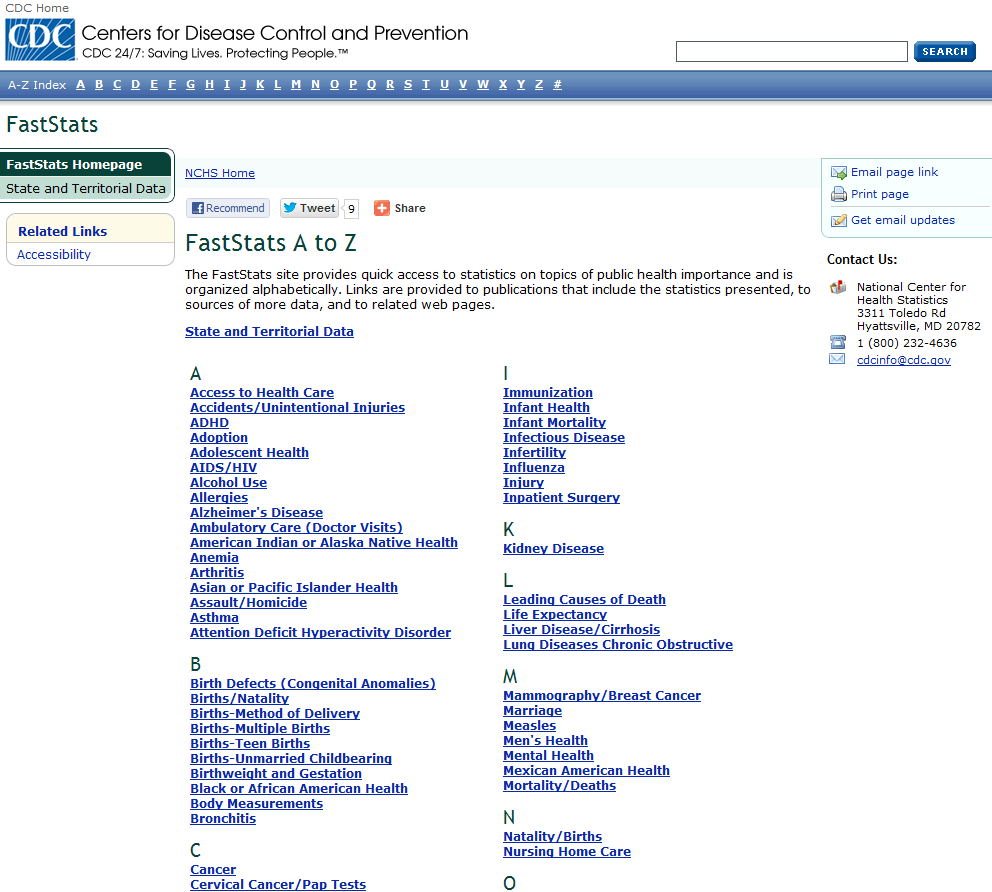Open American Indian or Alaska Native Health
This screenshot has width=992, height=892.
(x=324, y=543)
